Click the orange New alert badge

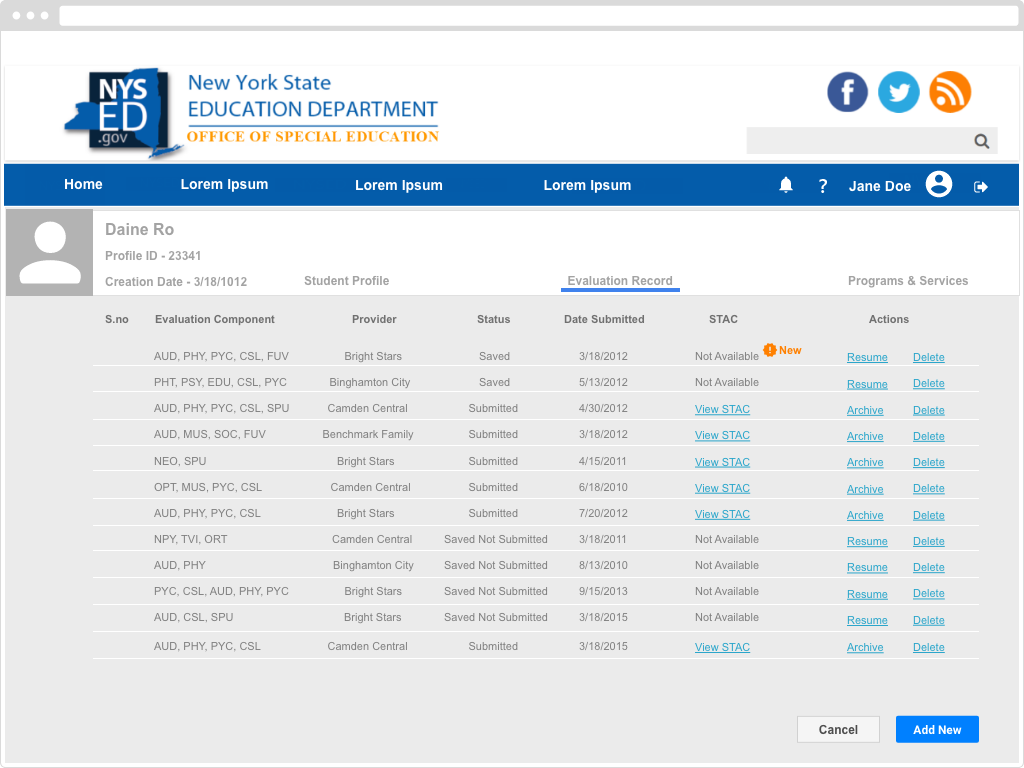tap(782, 350)
